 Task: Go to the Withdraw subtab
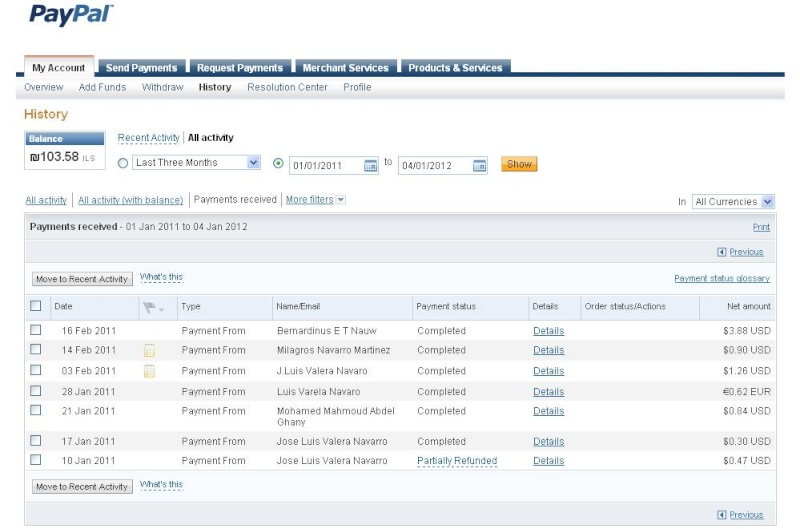coord(163,87)
